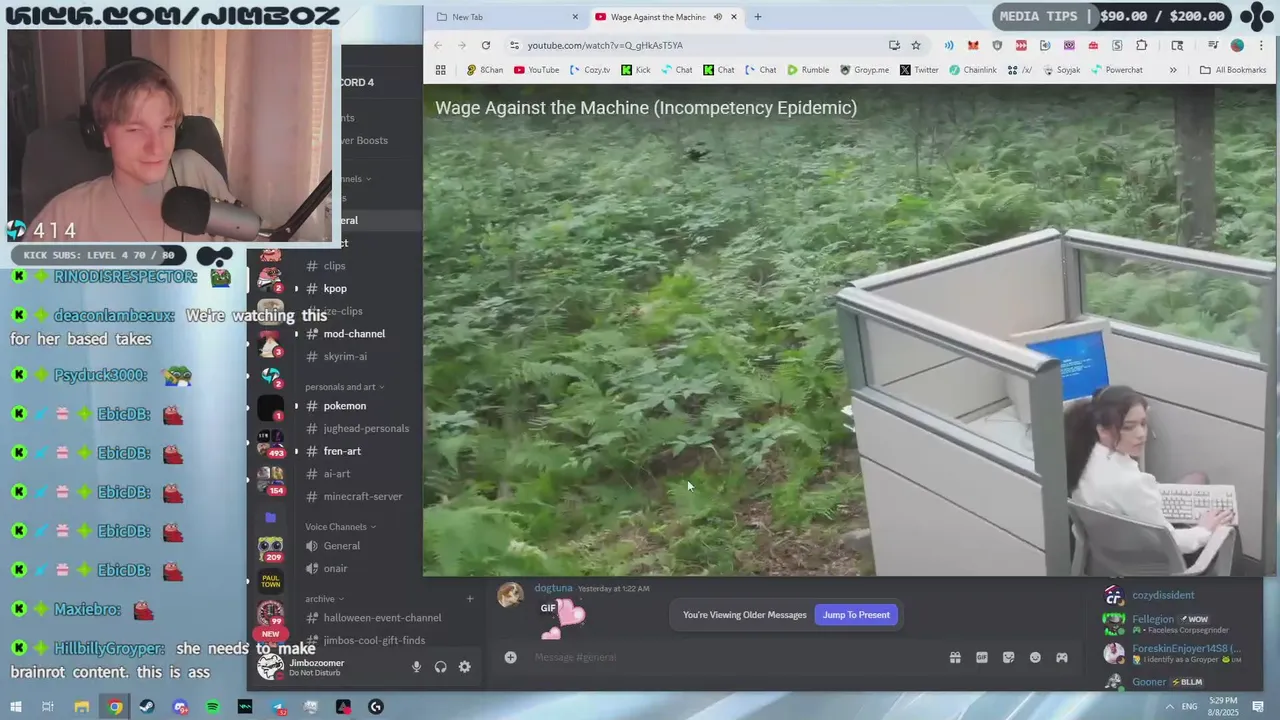This screenshot has height=720, width=1280.
Task: Collapse the archive category
Action: (324, 599)
